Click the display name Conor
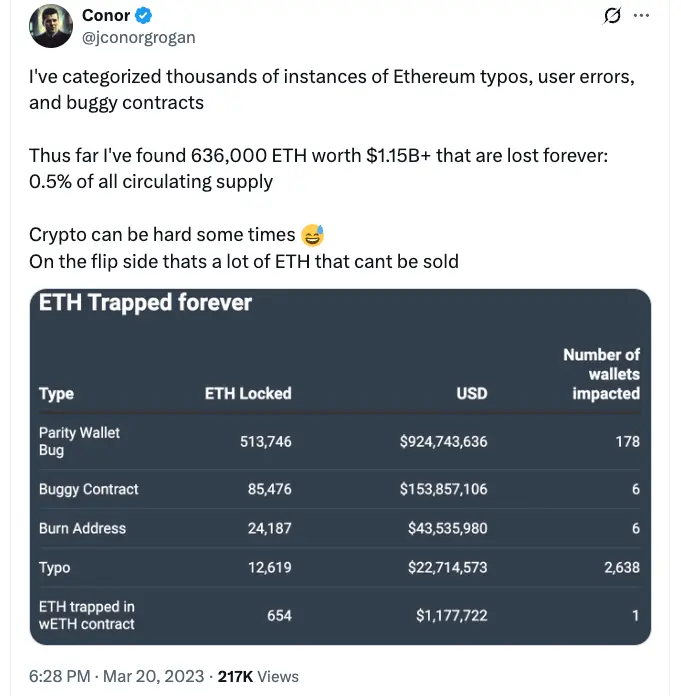The image size is (681, 696). click(105, 16)
